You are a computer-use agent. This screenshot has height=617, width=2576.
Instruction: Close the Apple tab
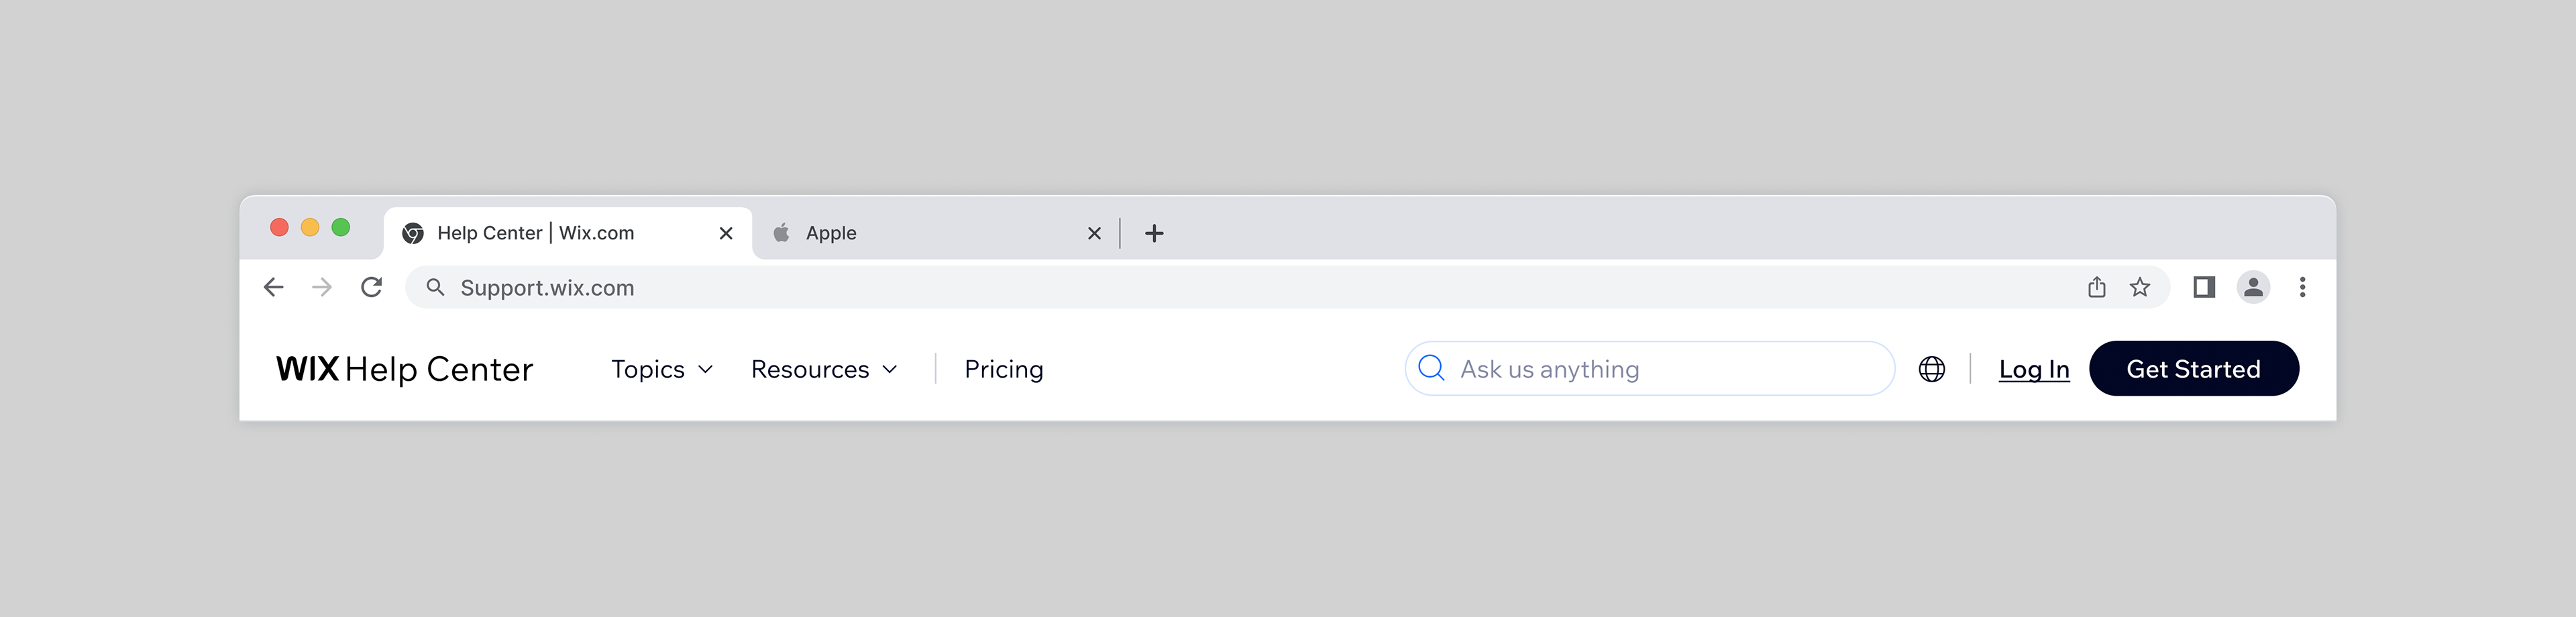click(1094, 233)
